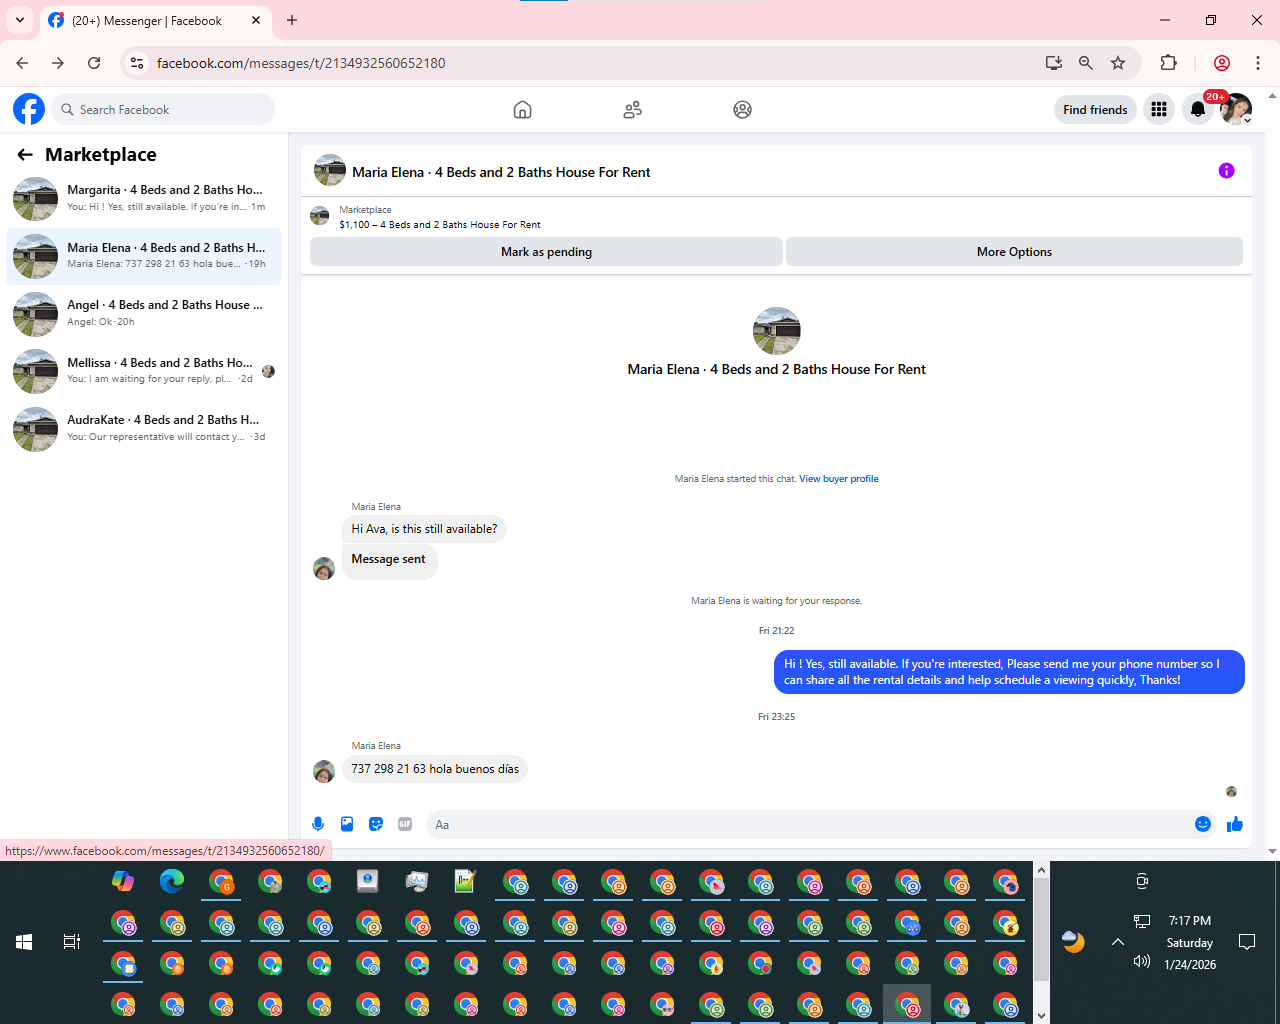Click the message '737 298 21 63 hola buenos días'

pos(435,769)
